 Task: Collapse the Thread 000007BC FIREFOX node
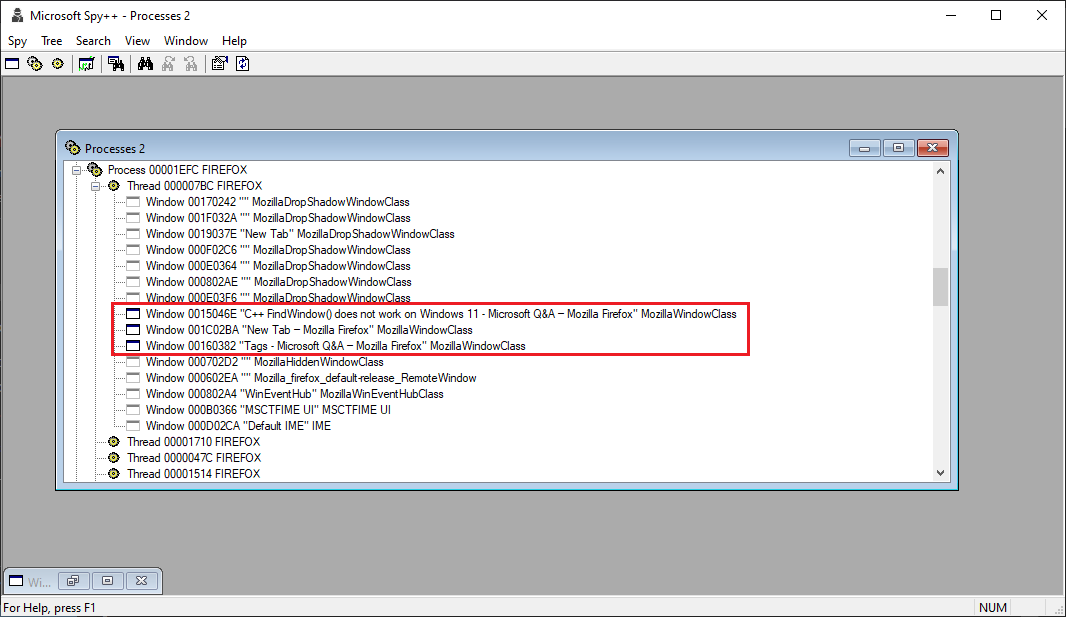click(95, 185)
